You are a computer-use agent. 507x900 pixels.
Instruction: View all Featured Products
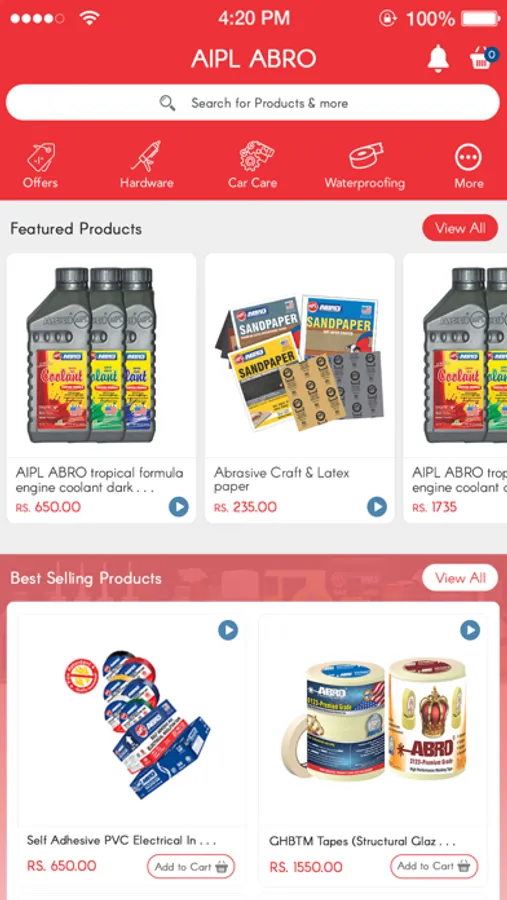click(460, 228)
